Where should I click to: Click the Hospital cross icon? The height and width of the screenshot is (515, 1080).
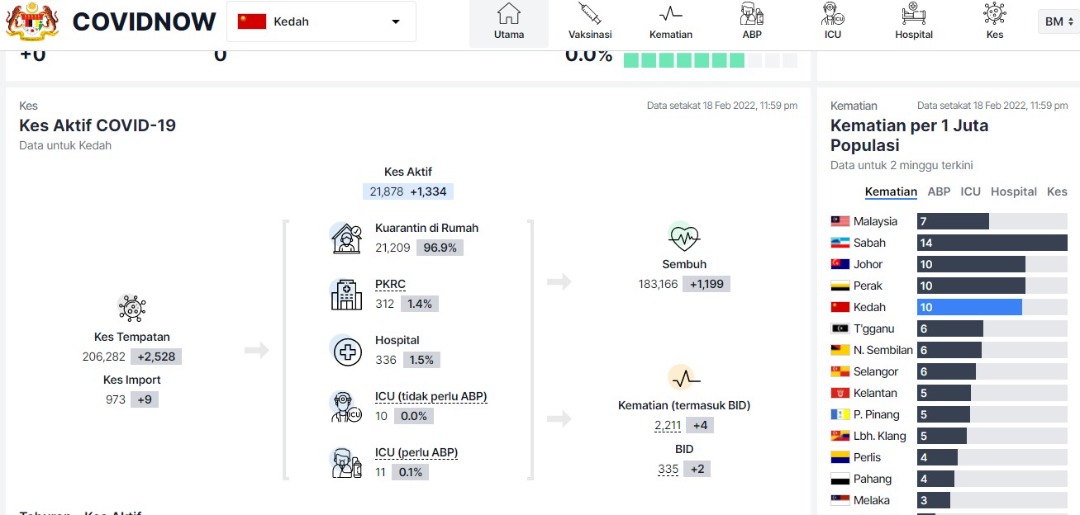(x=346, y=351)
